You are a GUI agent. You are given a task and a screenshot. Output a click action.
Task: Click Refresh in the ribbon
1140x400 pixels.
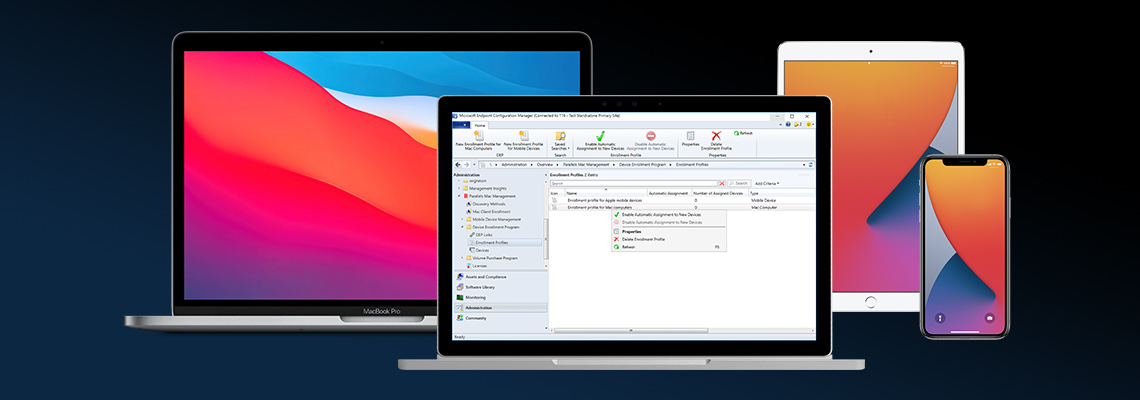[x=743, y=134]
